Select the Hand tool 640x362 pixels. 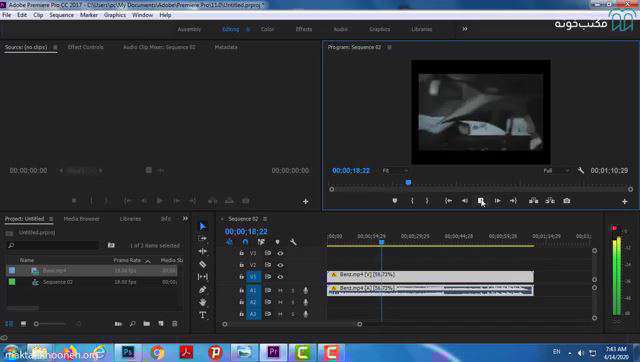click(202, 302)
